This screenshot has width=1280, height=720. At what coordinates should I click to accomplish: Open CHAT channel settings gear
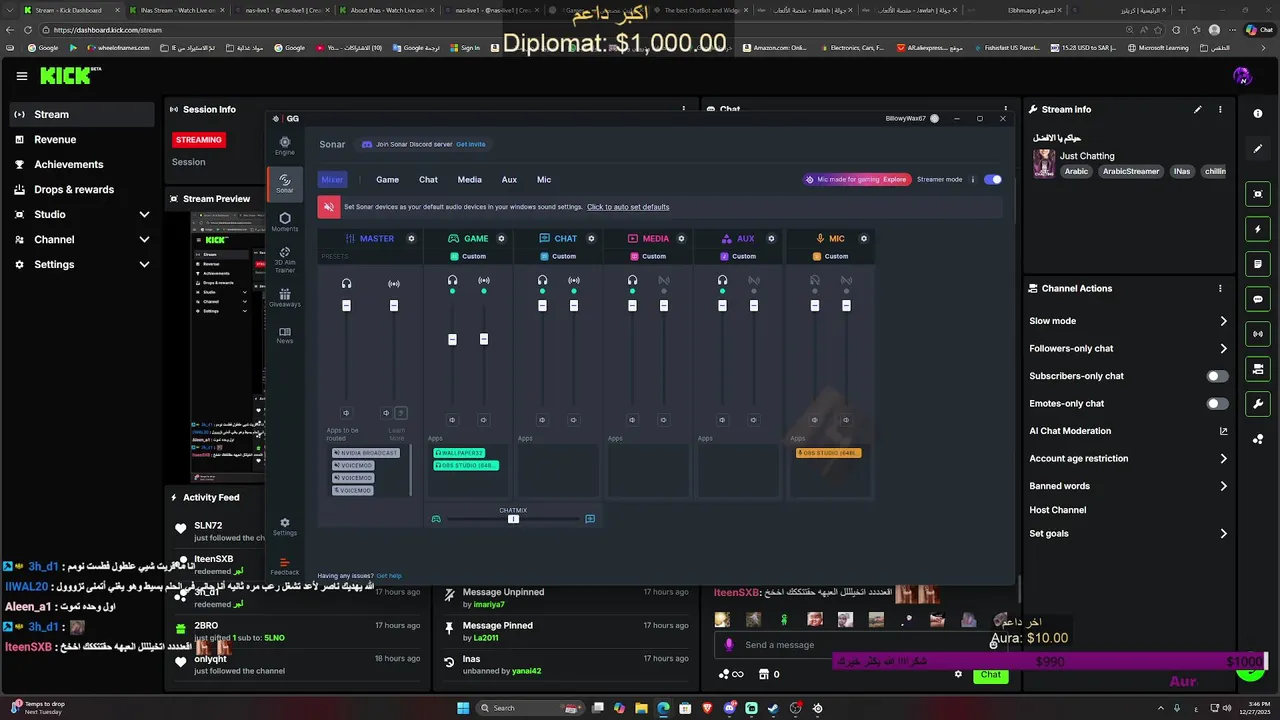pyautogui.click(x=591, y=239)
